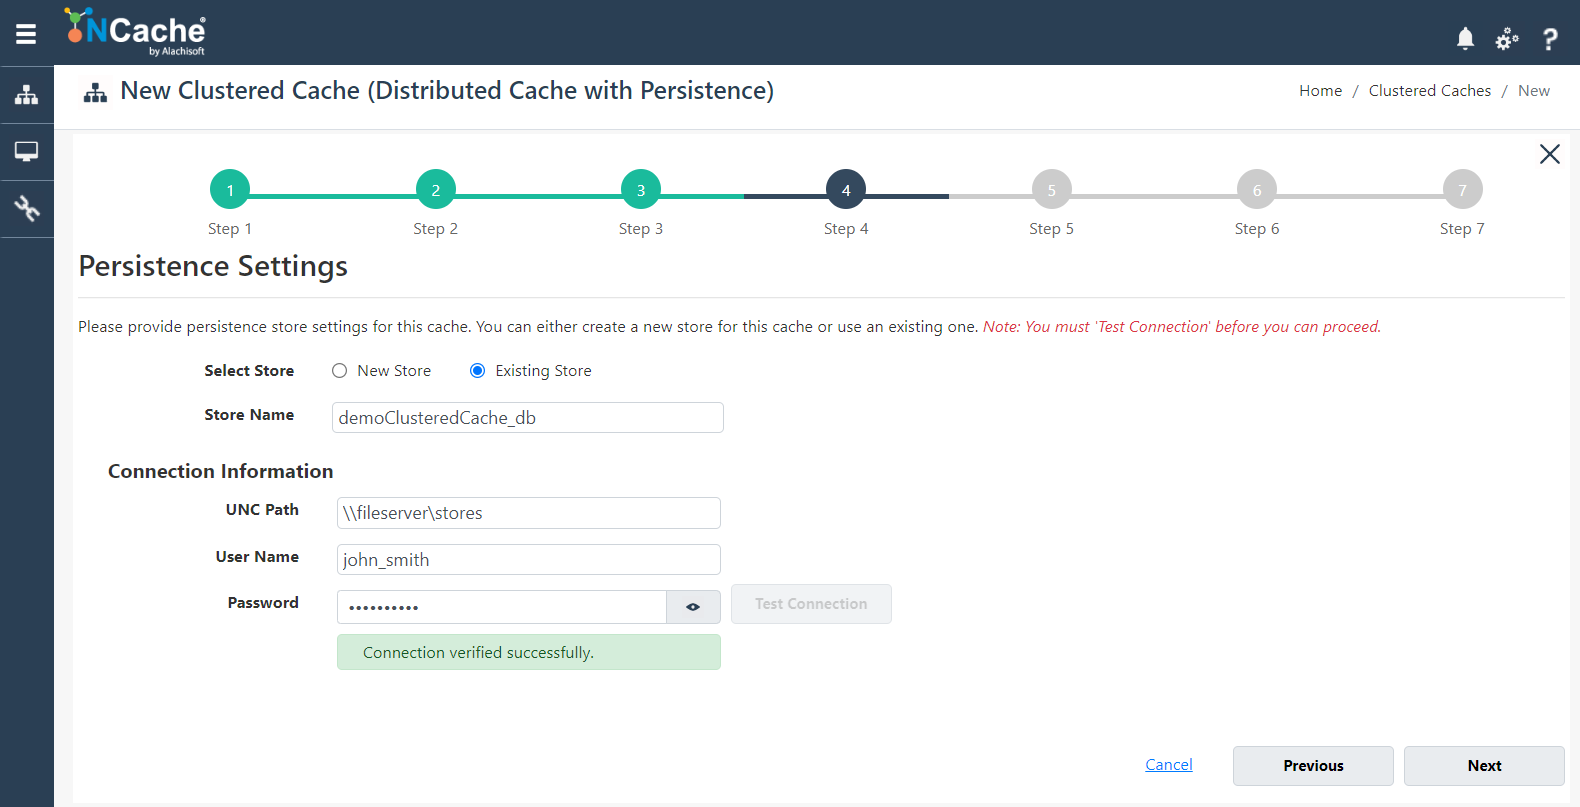This screenshot has height=807, width=1580.
Task: Click red Test Connection note text
Action: pyautogui.click(x=1182, y=327)
